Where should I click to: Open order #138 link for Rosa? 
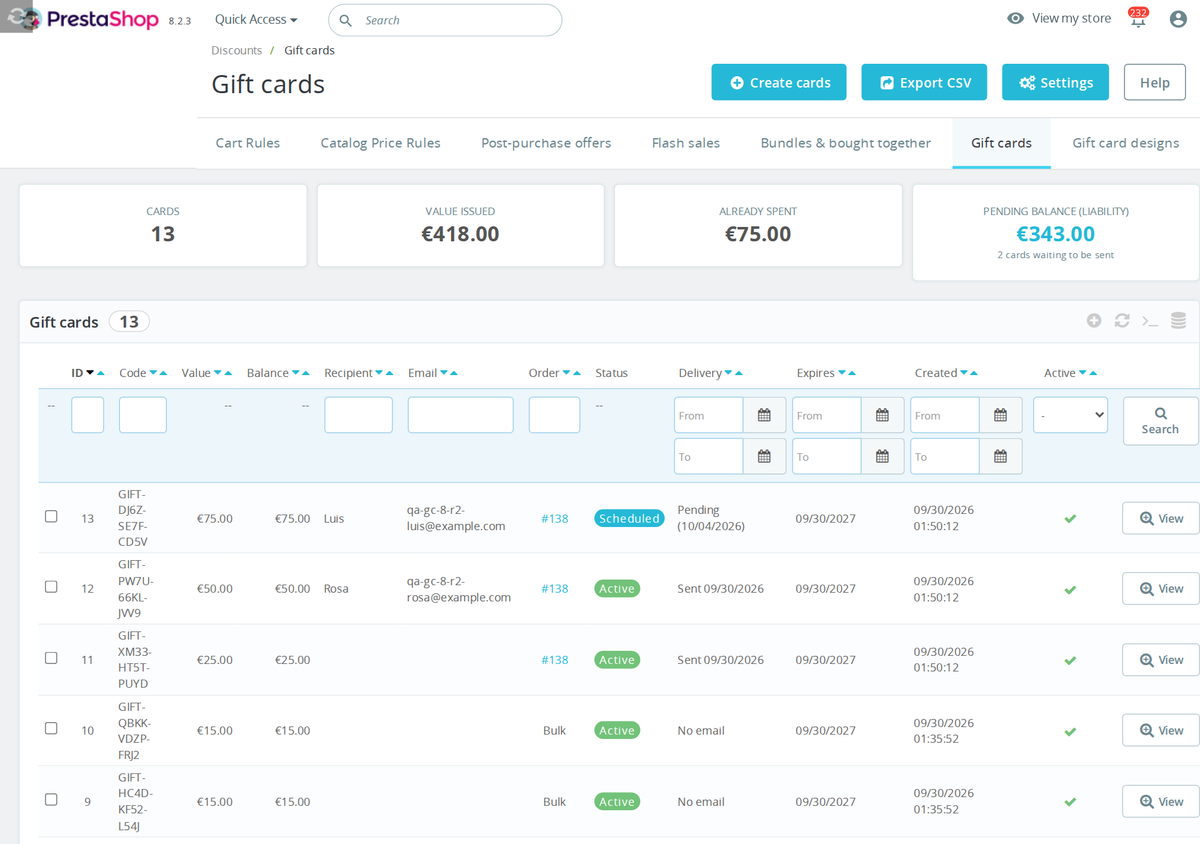(x=555, y=589)
